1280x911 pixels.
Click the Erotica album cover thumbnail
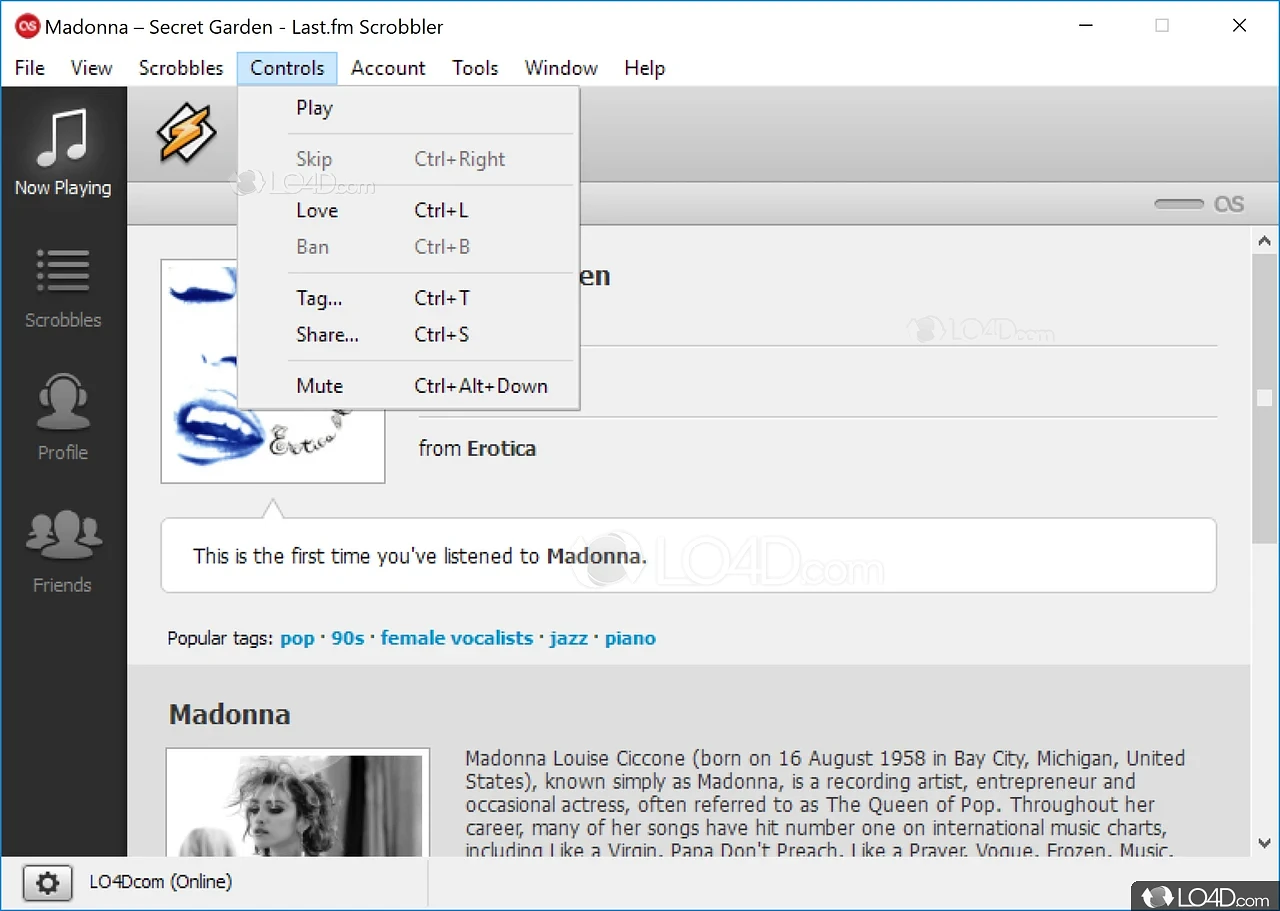[x=273, y=371]
